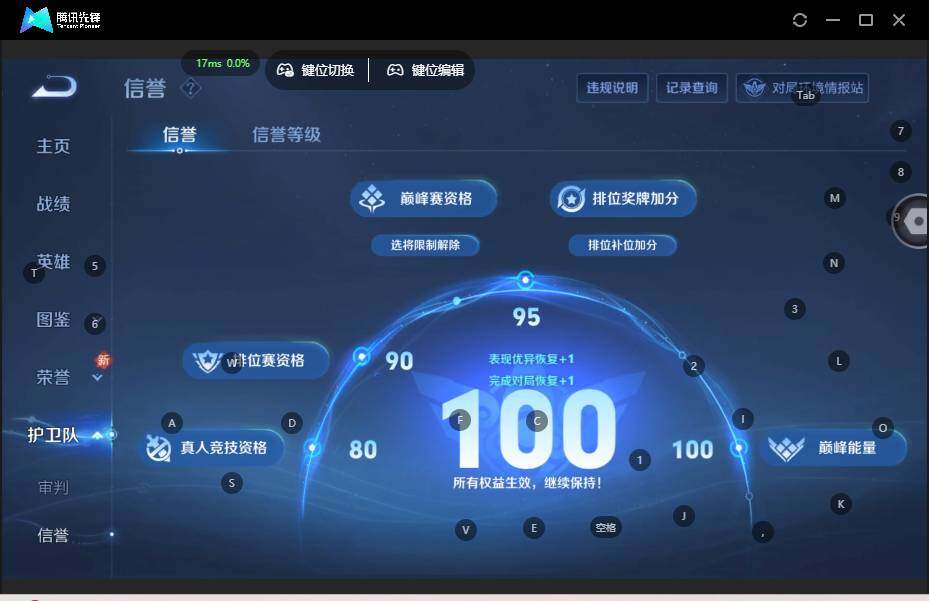Select the 信誉 tab
Screen dimensions: 929x601
click(178, 134)
